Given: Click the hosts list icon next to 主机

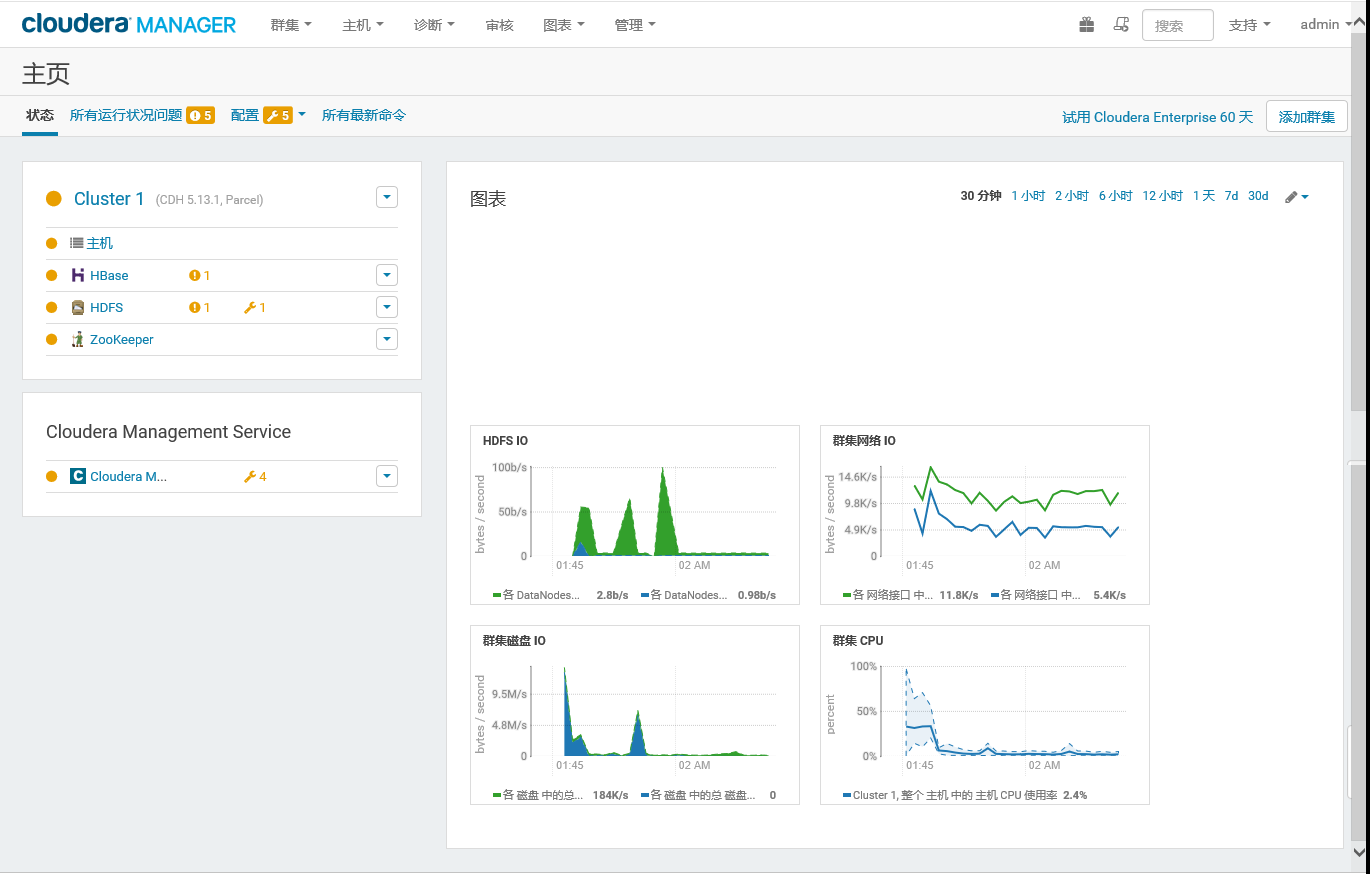Looking at the screenshot, I should point(77,243).
